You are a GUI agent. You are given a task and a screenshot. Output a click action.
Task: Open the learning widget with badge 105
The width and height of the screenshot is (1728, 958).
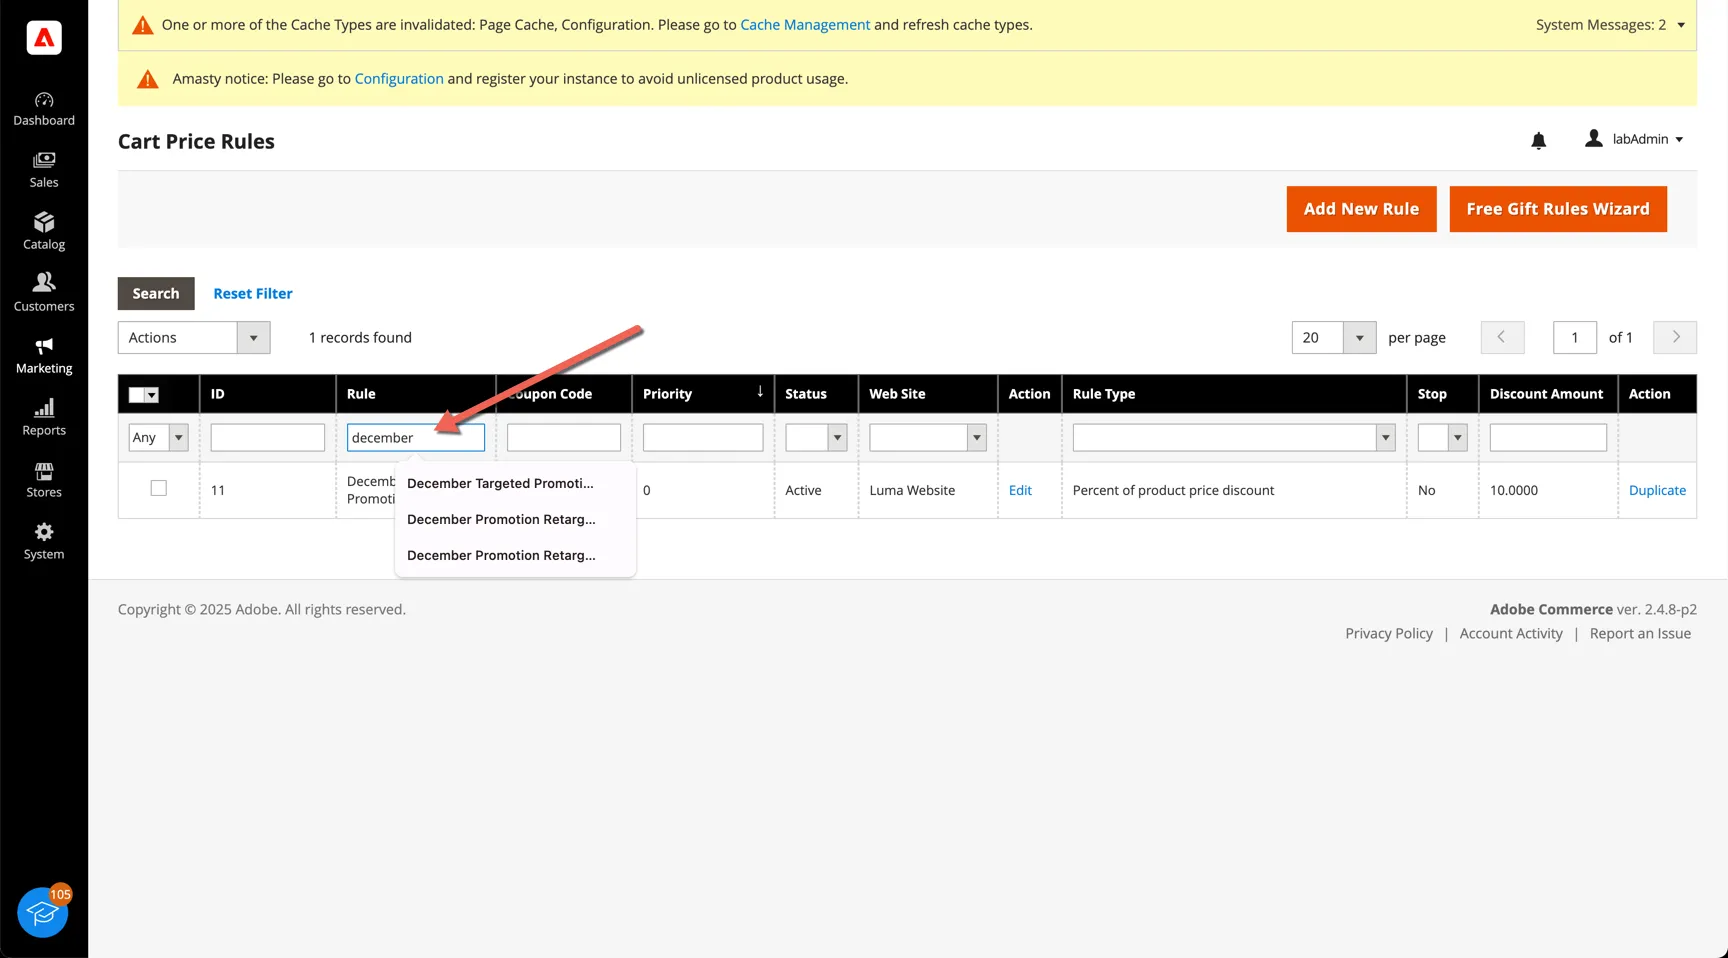point(43,911)
